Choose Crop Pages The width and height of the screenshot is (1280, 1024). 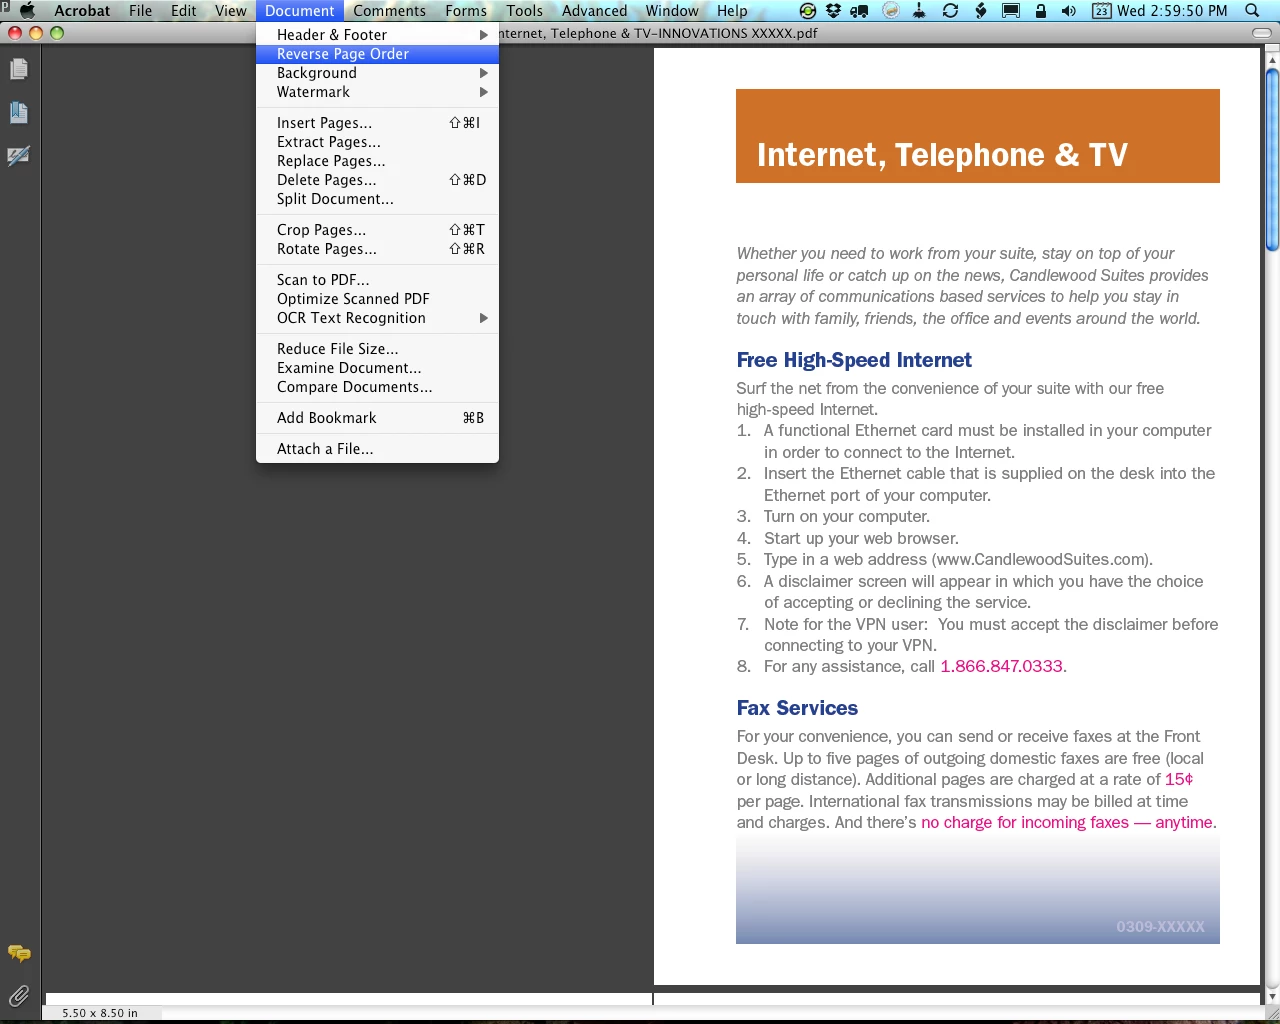pyautogui.click(x=377, y=230)
